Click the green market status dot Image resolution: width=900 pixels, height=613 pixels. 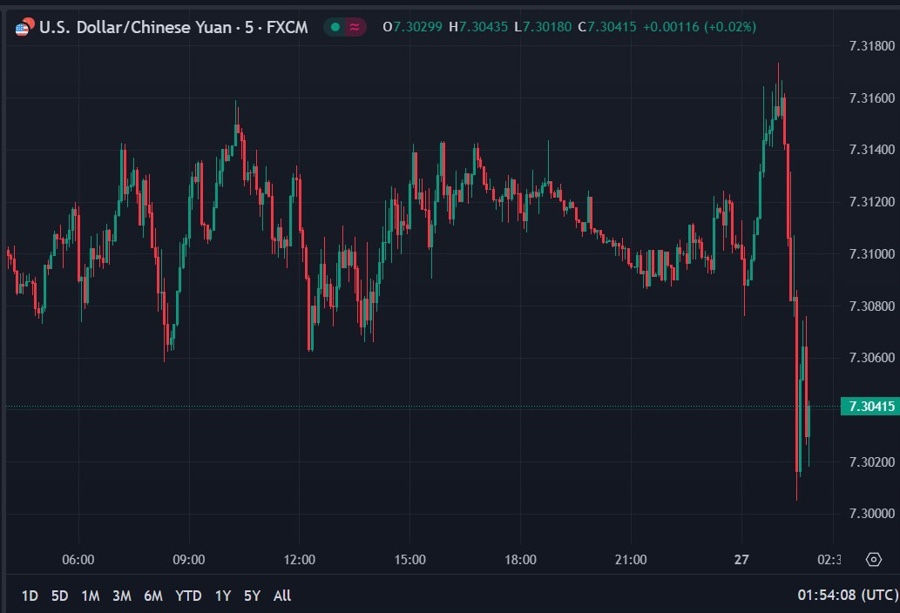pos(335,27)
